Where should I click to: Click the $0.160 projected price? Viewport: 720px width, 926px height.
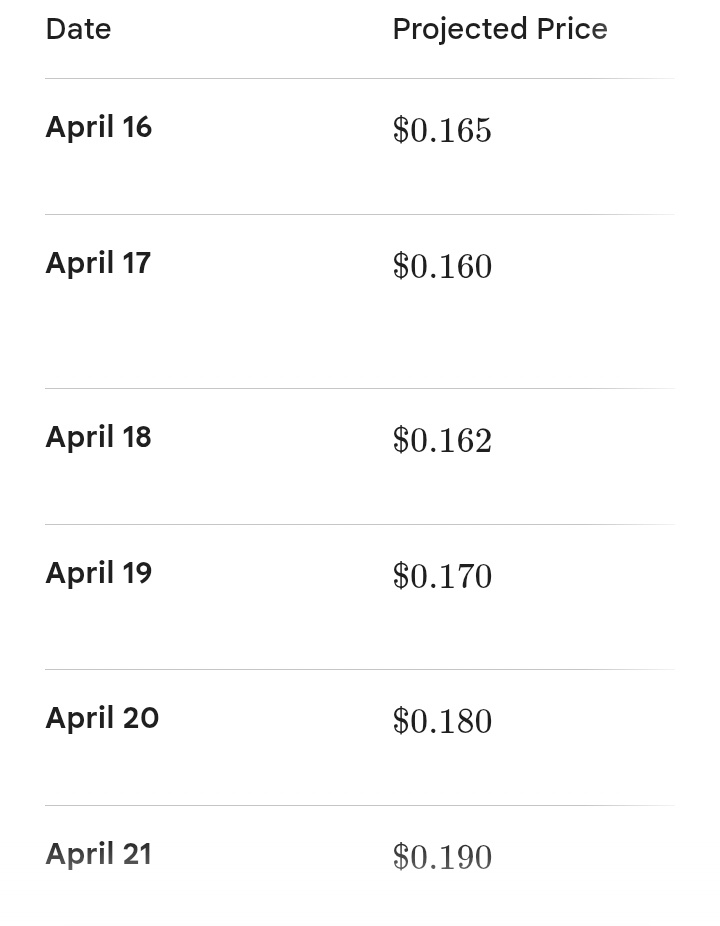pyautogui.click(x=442, y=266)
